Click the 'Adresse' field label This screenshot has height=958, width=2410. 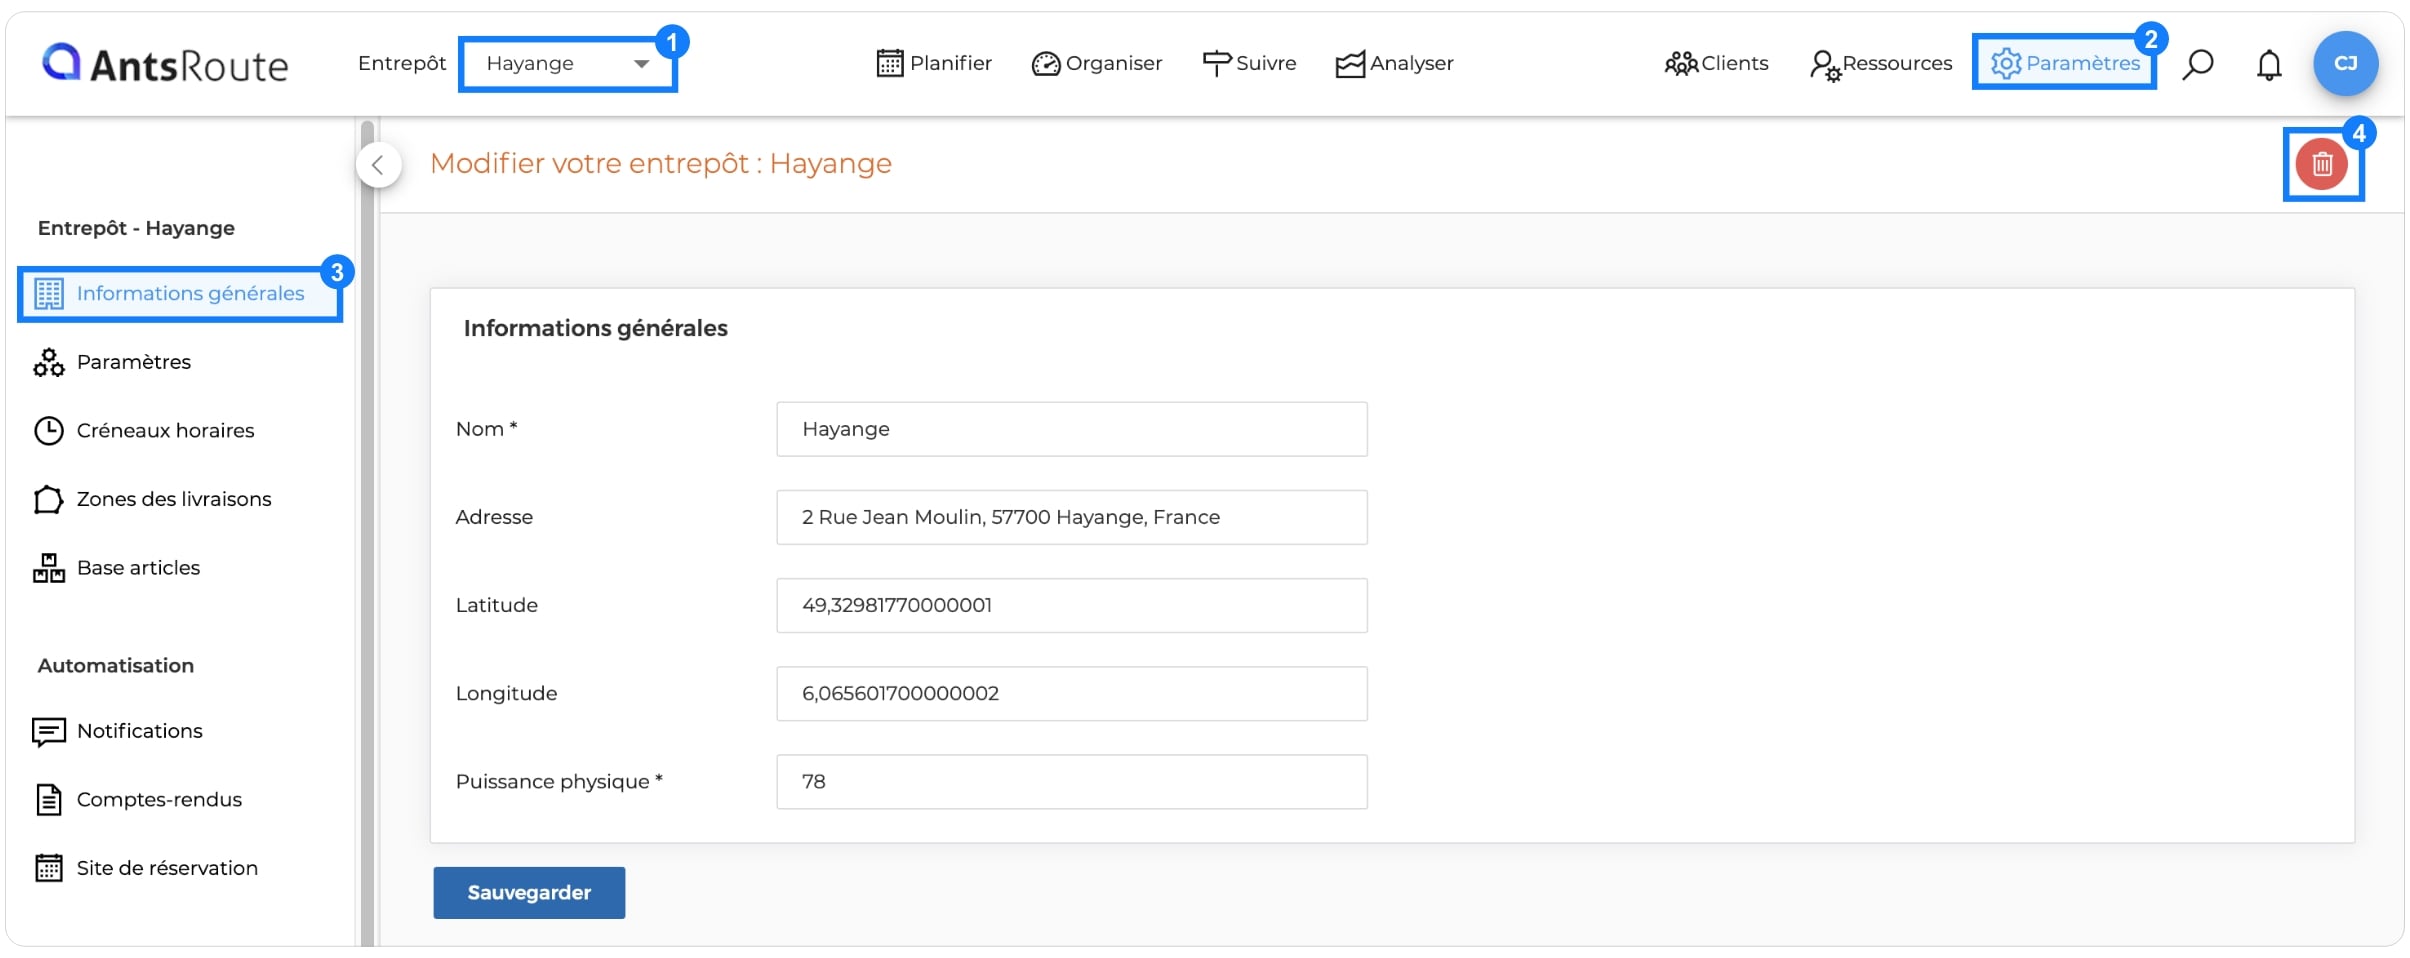(494, 517)
